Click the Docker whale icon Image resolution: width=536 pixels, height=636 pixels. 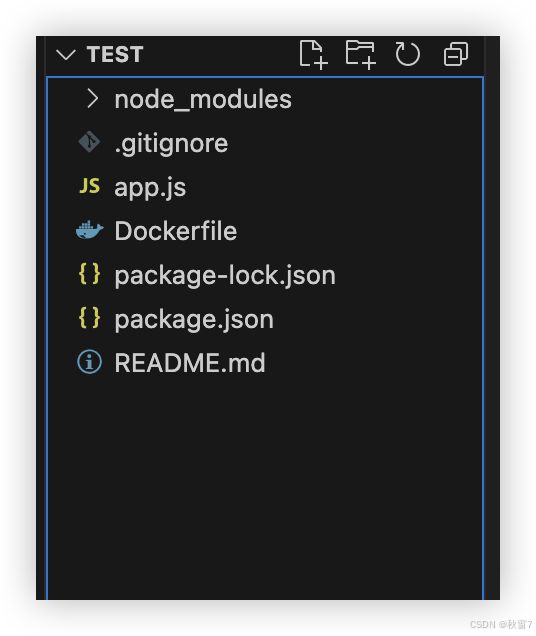tap(89, 230)
